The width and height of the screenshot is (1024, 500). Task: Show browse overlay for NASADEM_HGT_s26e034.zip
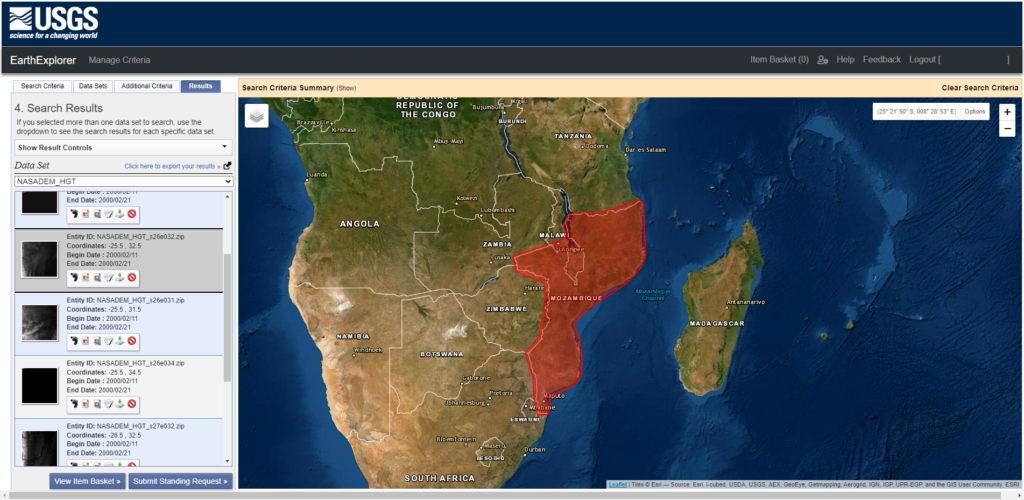pos(85,404)
